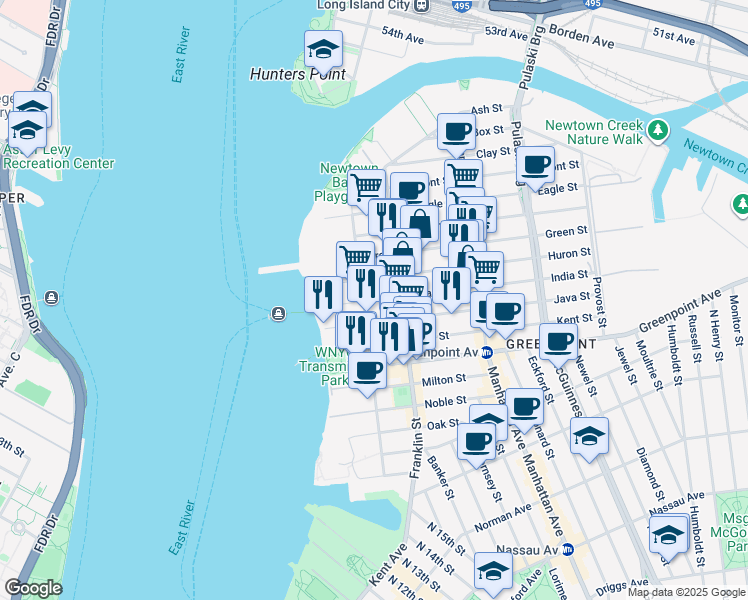
Task: Open the Google logo link
Action: [33, 588]
